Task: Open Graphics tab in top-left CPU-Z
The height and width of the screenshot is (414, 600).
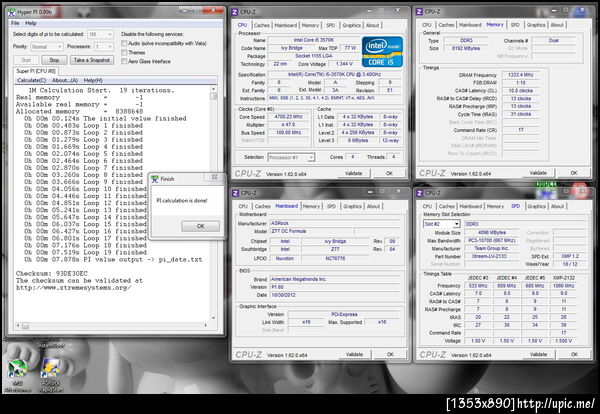Action: [x=351, y=25]
